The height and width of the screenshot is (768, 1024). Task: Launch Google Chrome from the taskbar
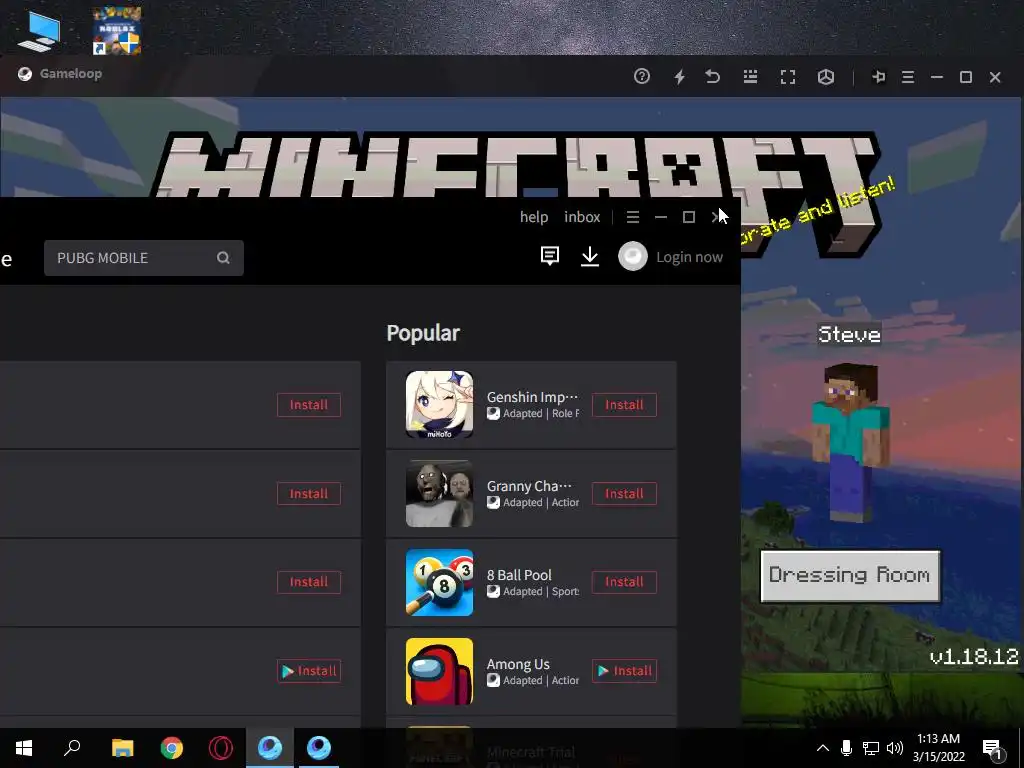point(172,748)
